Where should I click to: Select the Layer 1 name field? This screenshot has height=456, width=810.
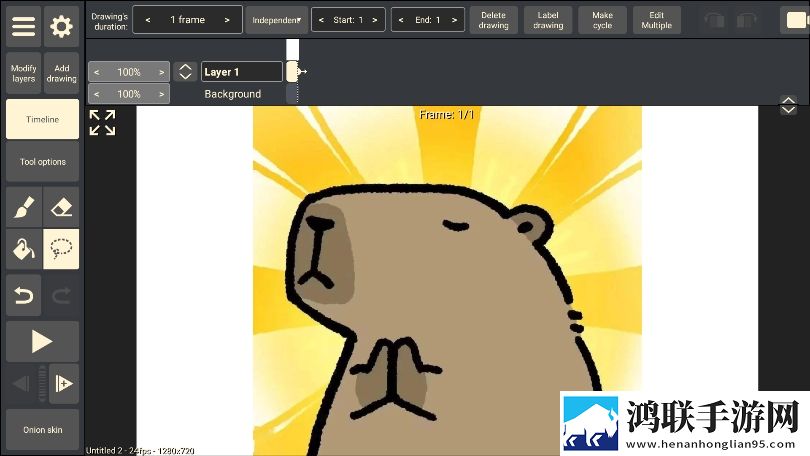pyautogui.click(x=242, y=72)
